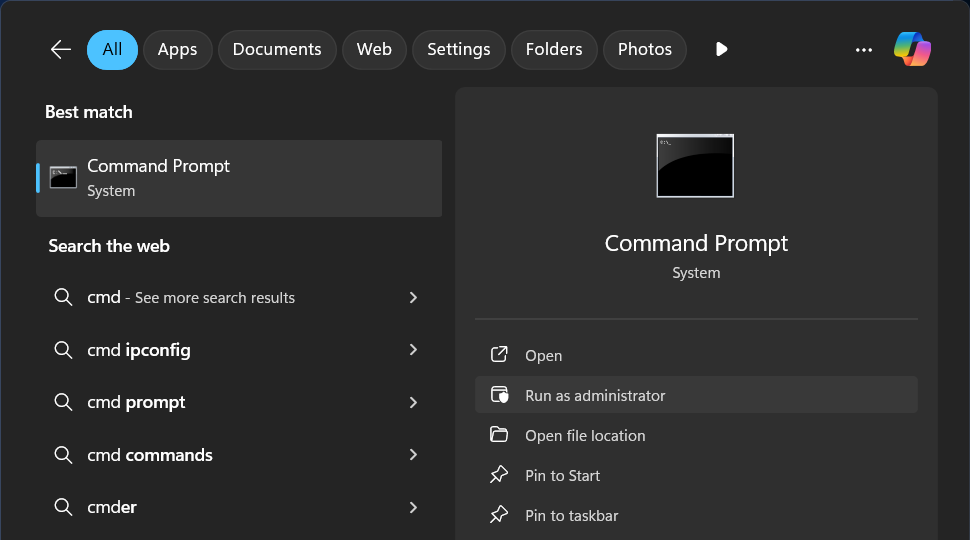Click Open in the Command Prompt actions
The image size is (970, 540).
click(x=543, y=356)
